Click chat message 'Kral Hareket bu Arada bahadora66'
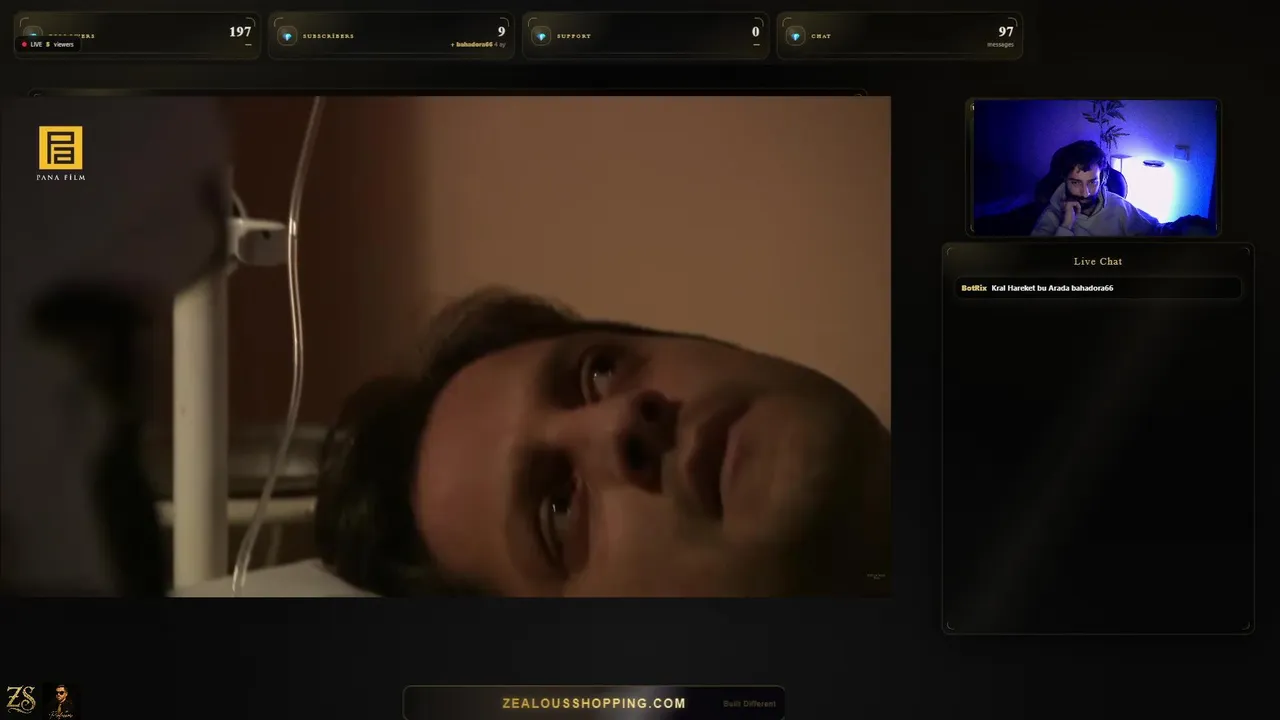The height and width of the screenshot is (720, 1280). click(x=1052, y=288)
